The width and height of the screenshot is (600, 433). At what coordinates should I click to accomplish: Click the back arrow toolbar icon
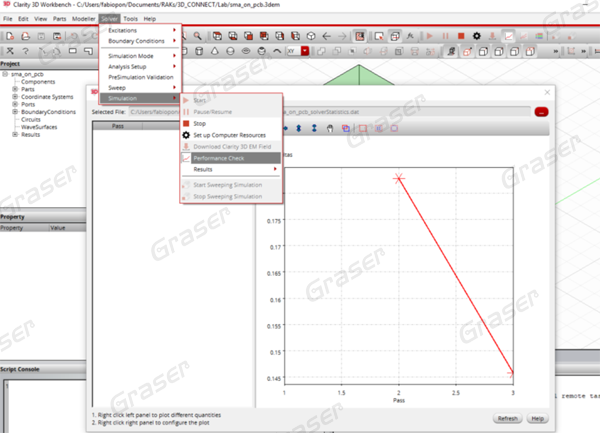pos(326,36)
